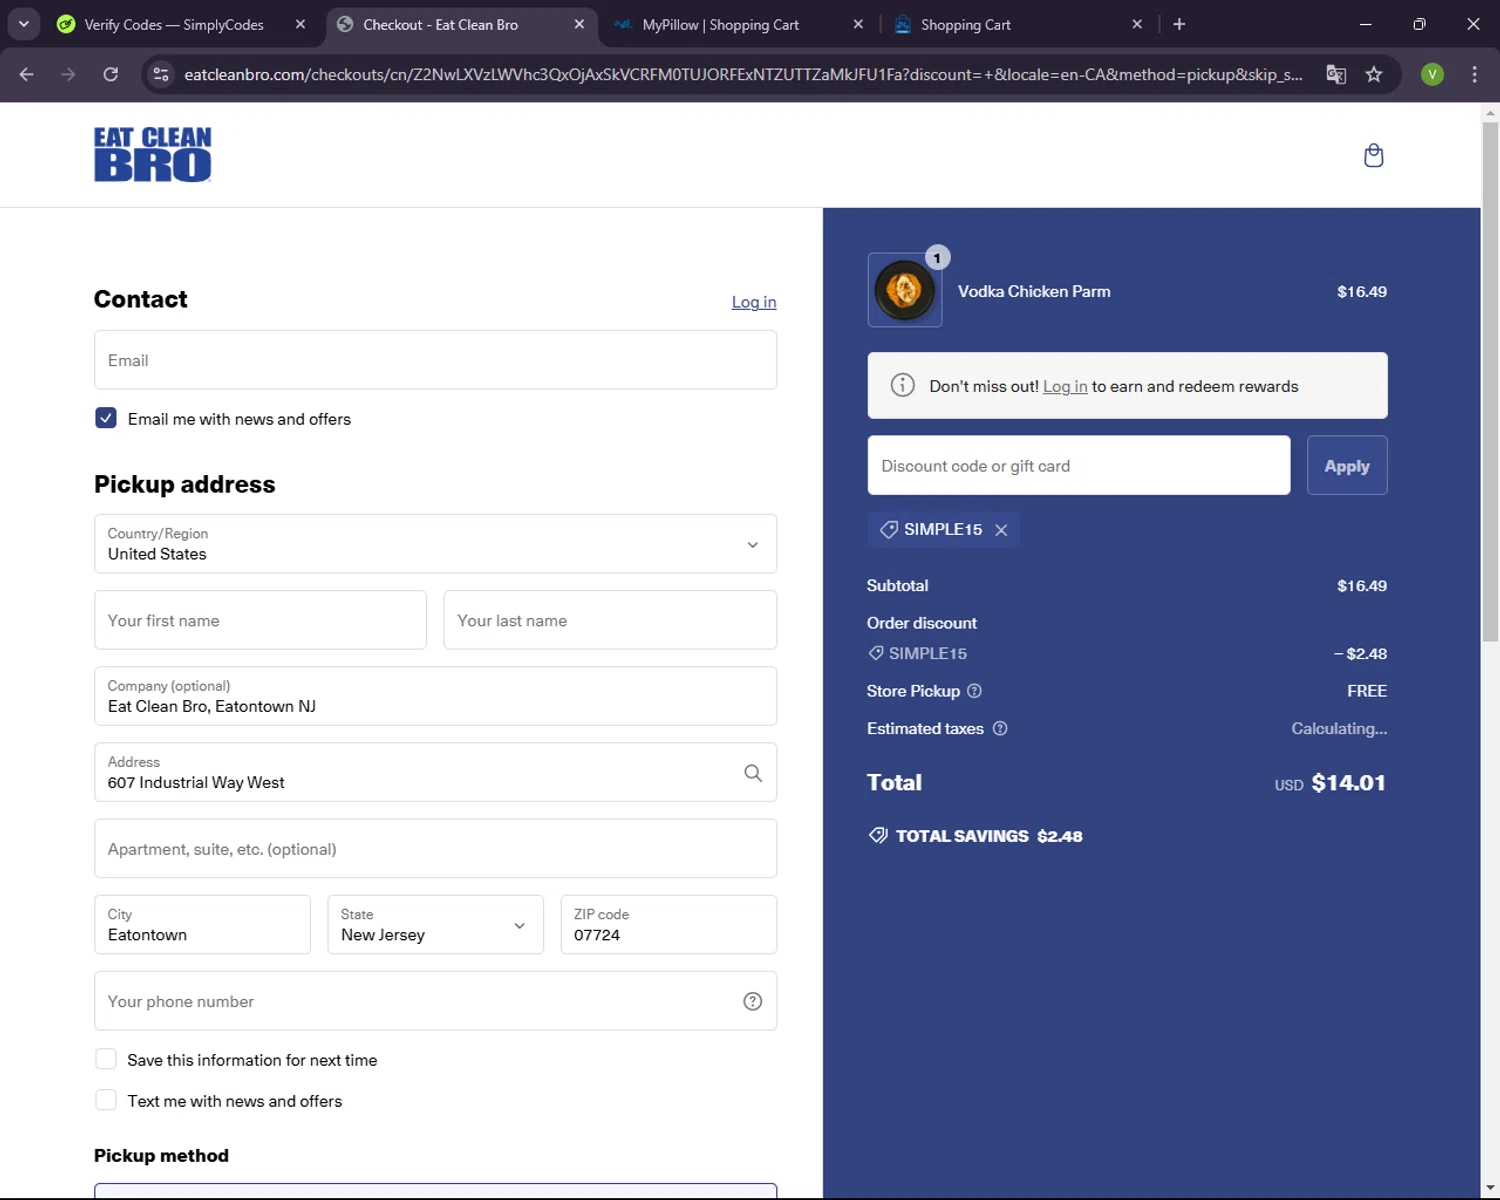Click the Vodka Chicken Parm product thumbnail
1500x1200 pixels.
coord(905,291)
